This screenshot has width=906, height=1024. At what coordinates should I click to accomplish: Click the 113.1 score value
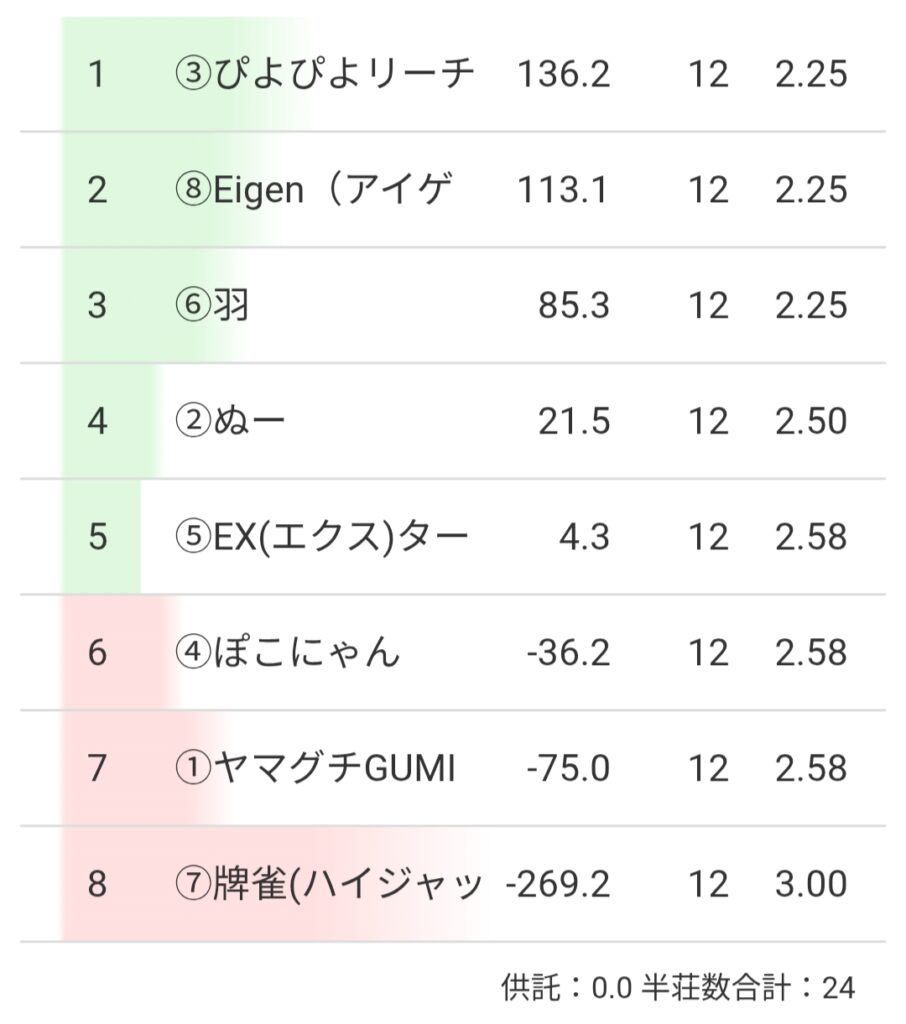562,190
